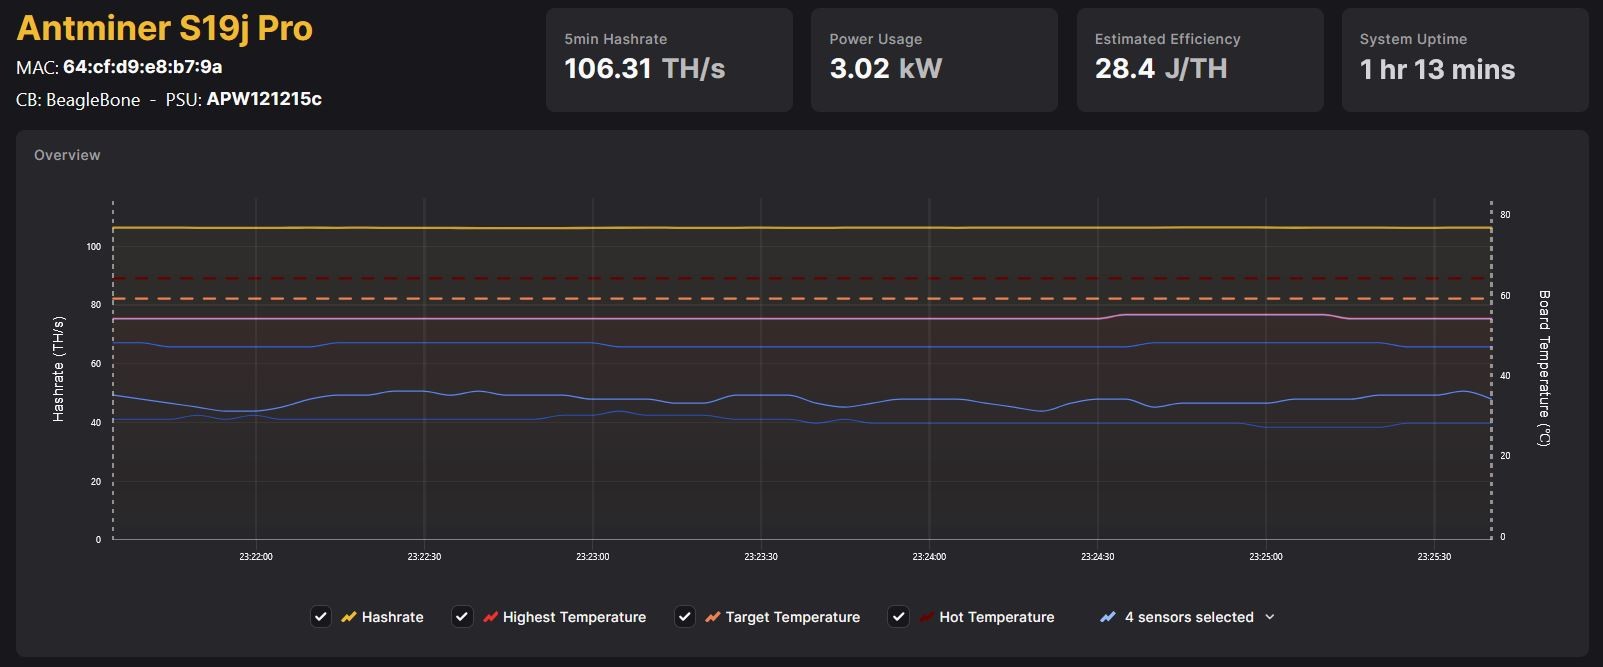The height and width of the screenshot is (667, 1603).
Task: Click the 3.02 kW power usage value
Action: click(886, 68)
